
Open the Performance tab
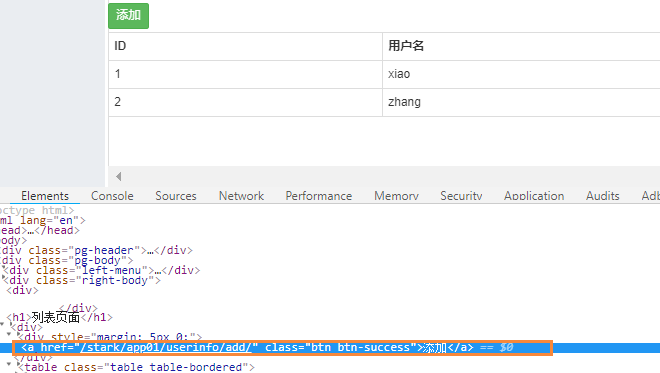[x=319, y=196]
